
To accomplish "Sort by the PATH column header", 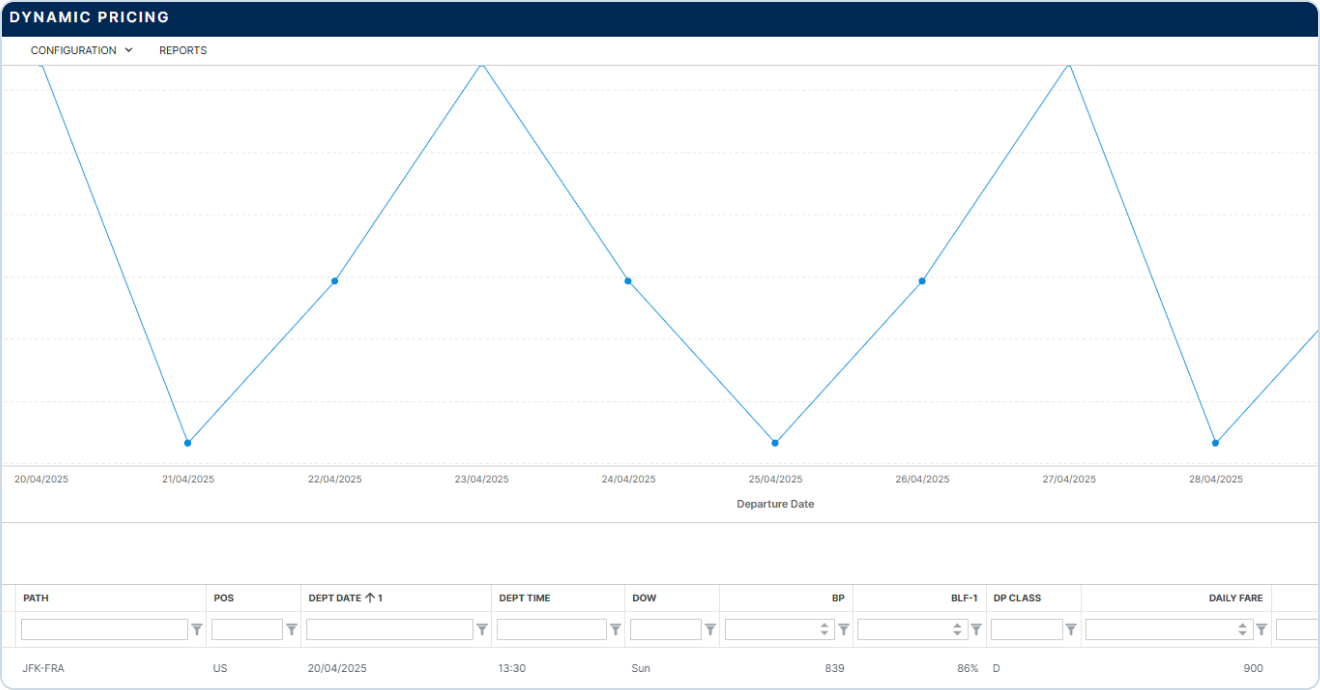I will click(36, 598).
